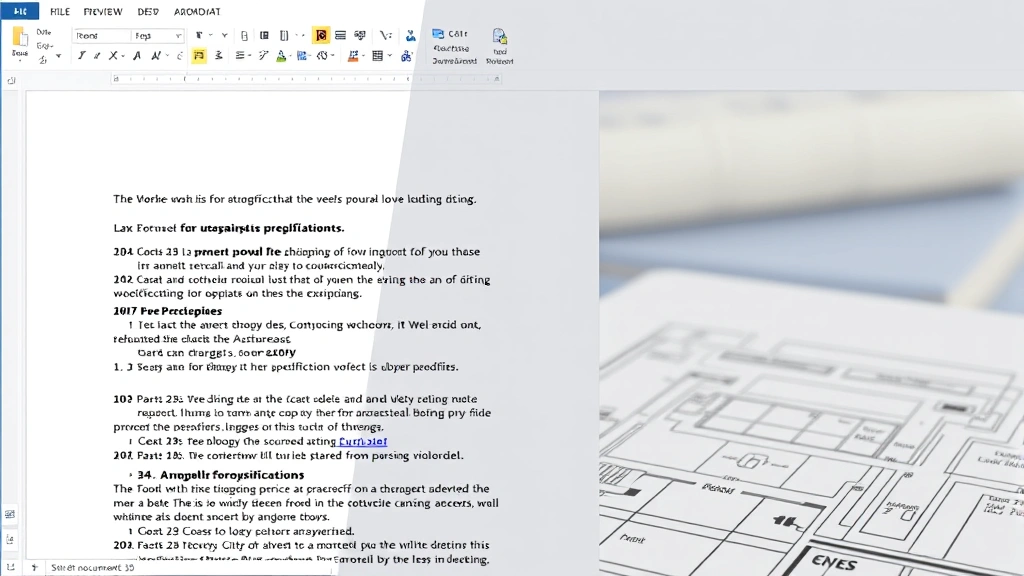
Task: Click the insert table grid icon
Action: point(379,56)
